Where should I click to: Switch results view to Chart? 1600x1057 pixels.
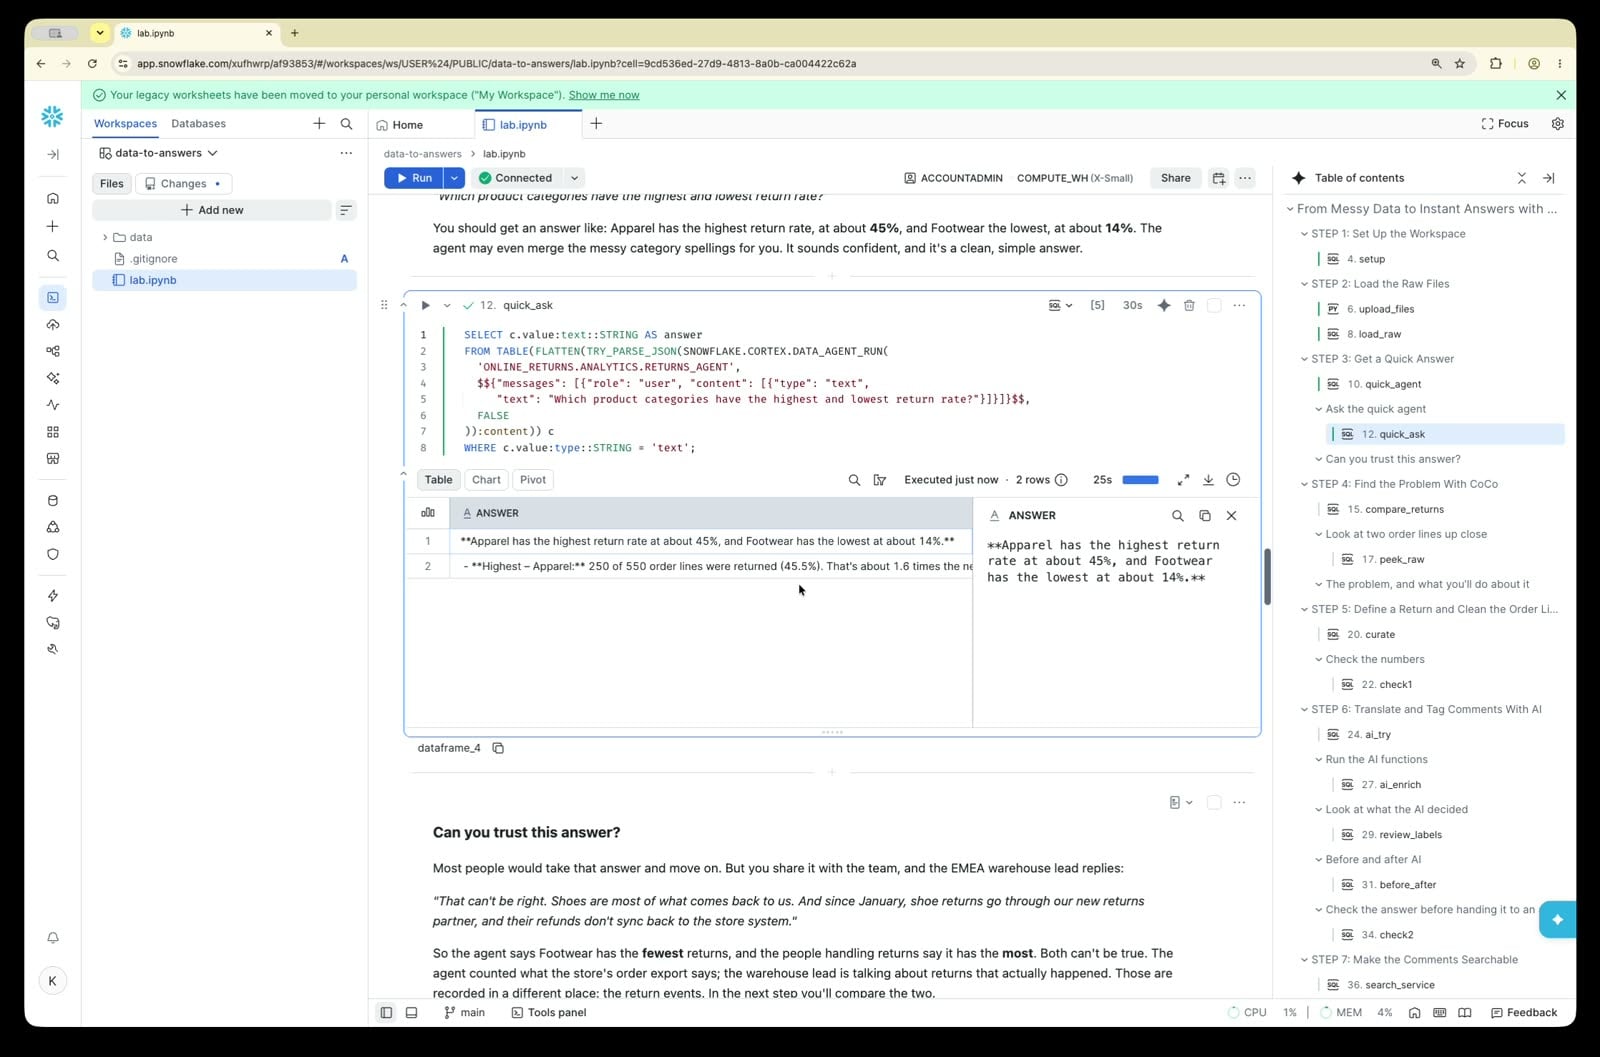pos(486,480)
